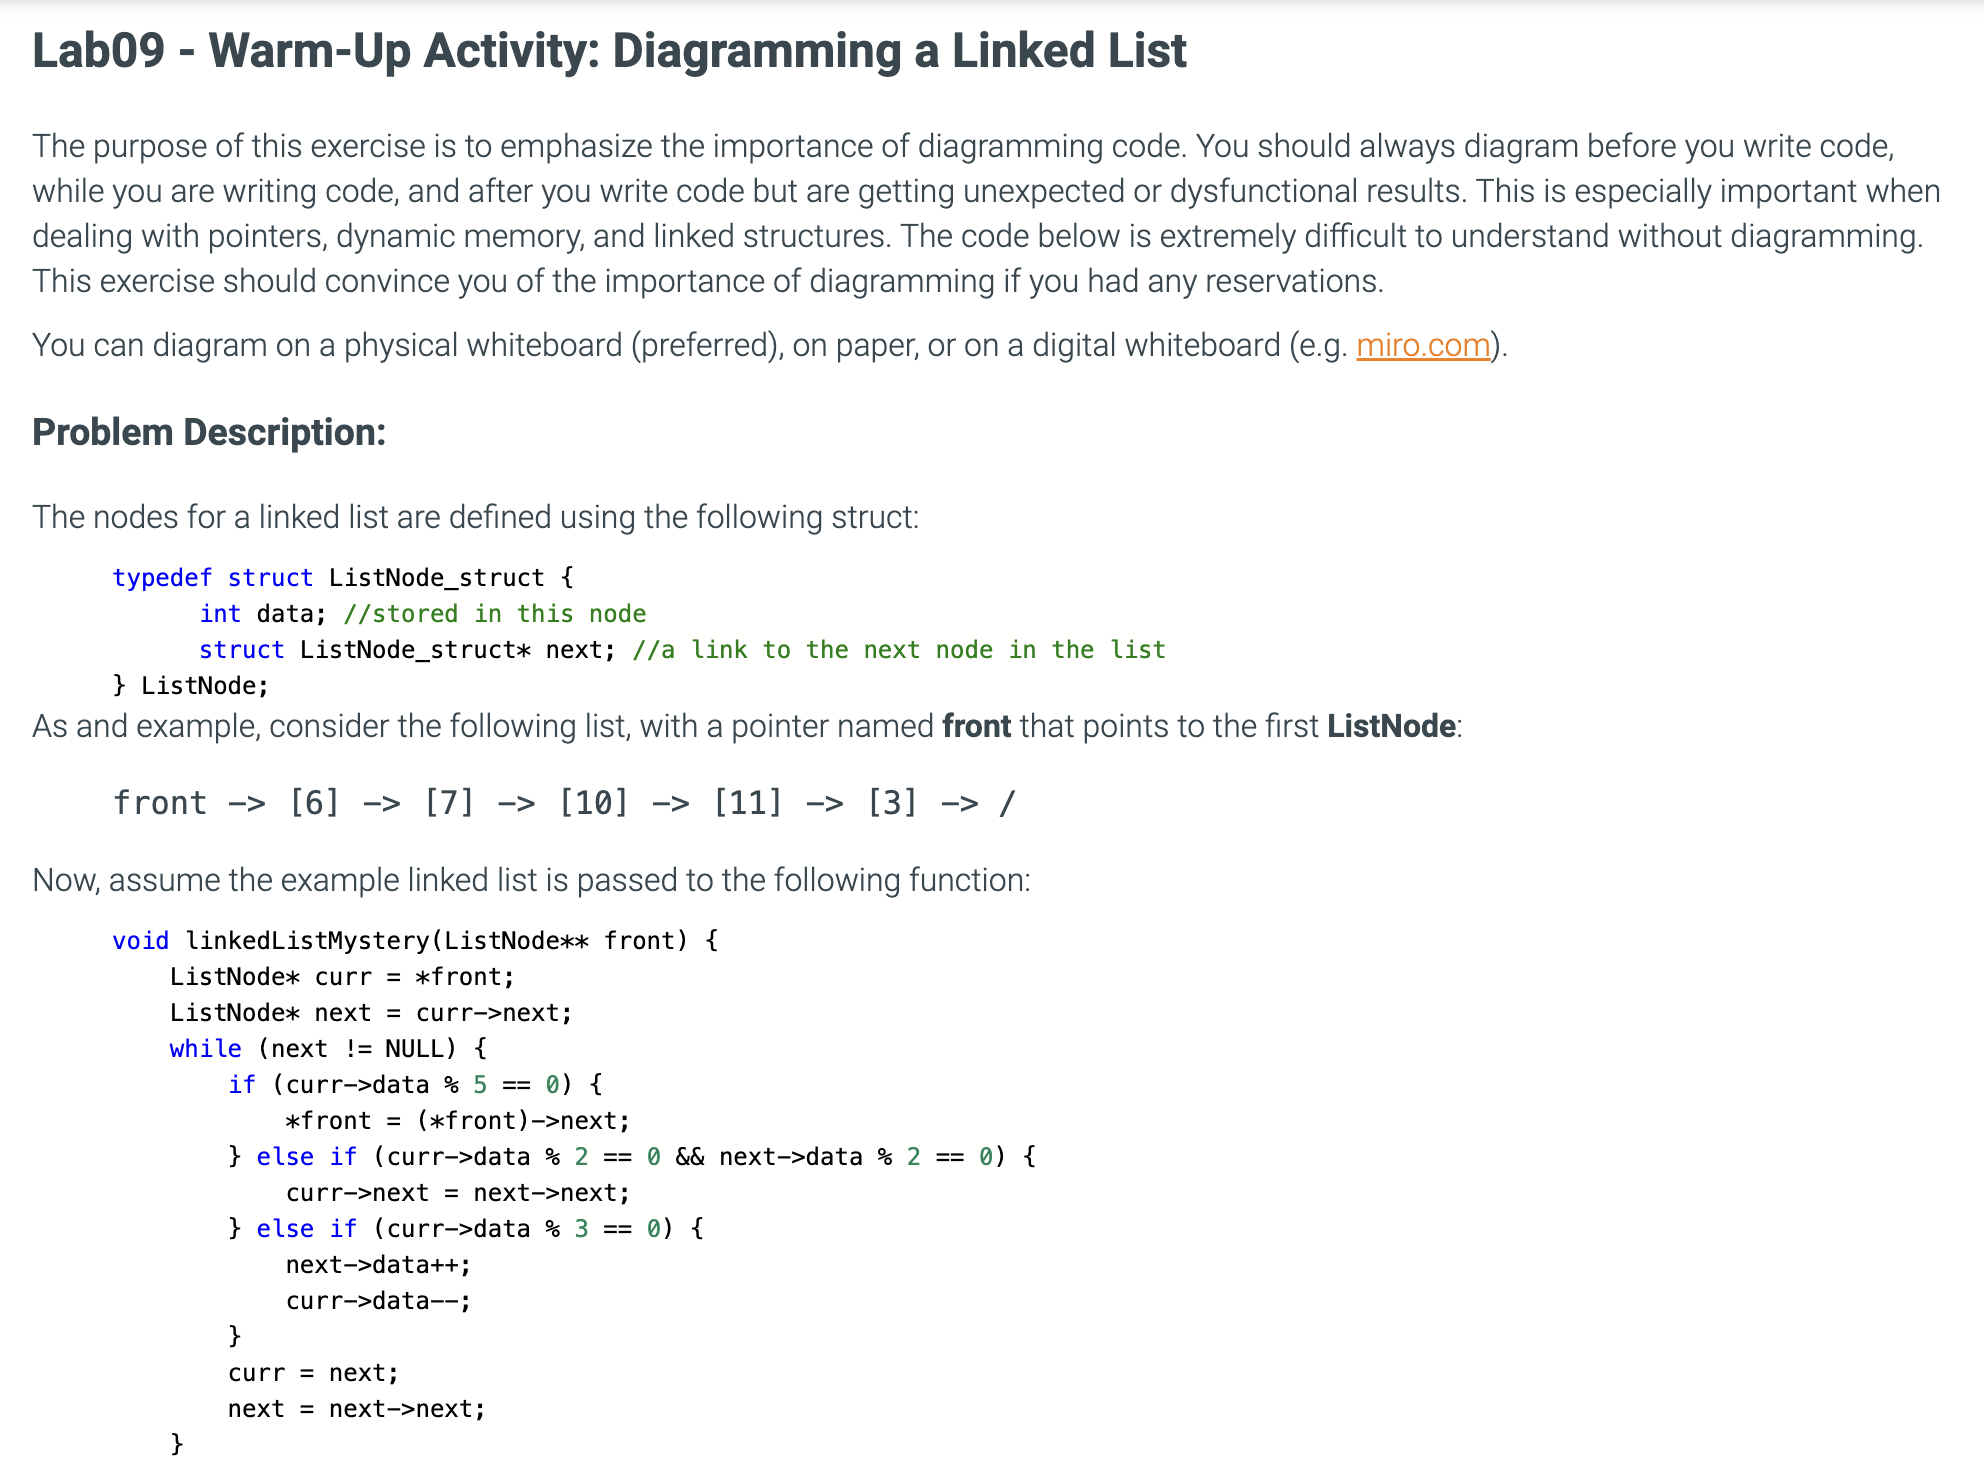Click the '} ListNode;' closing line
Viewport: 1984px width, 1458px height.
190,686
